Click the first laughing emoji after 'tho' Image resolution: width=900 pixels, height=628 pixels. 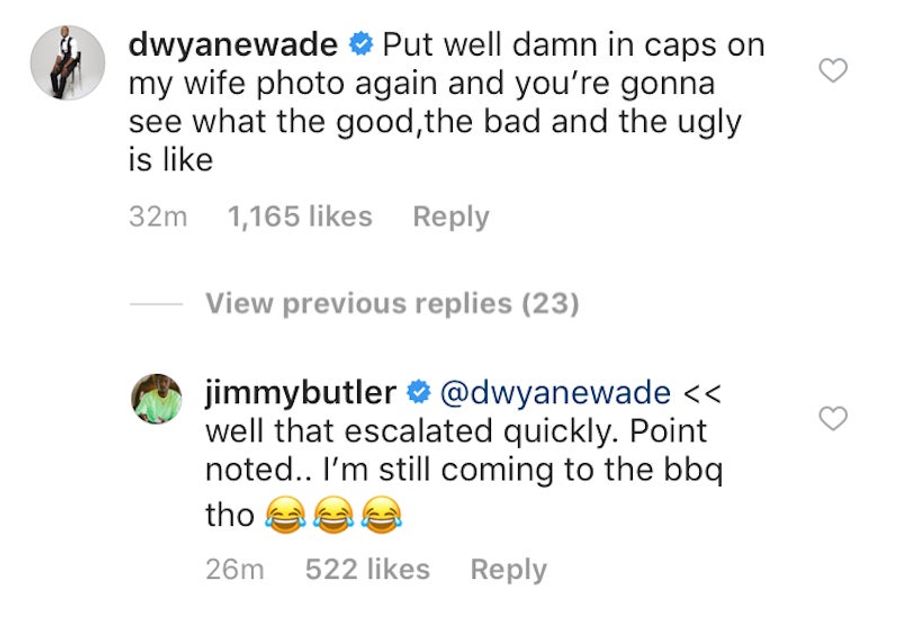pos(285,515)
